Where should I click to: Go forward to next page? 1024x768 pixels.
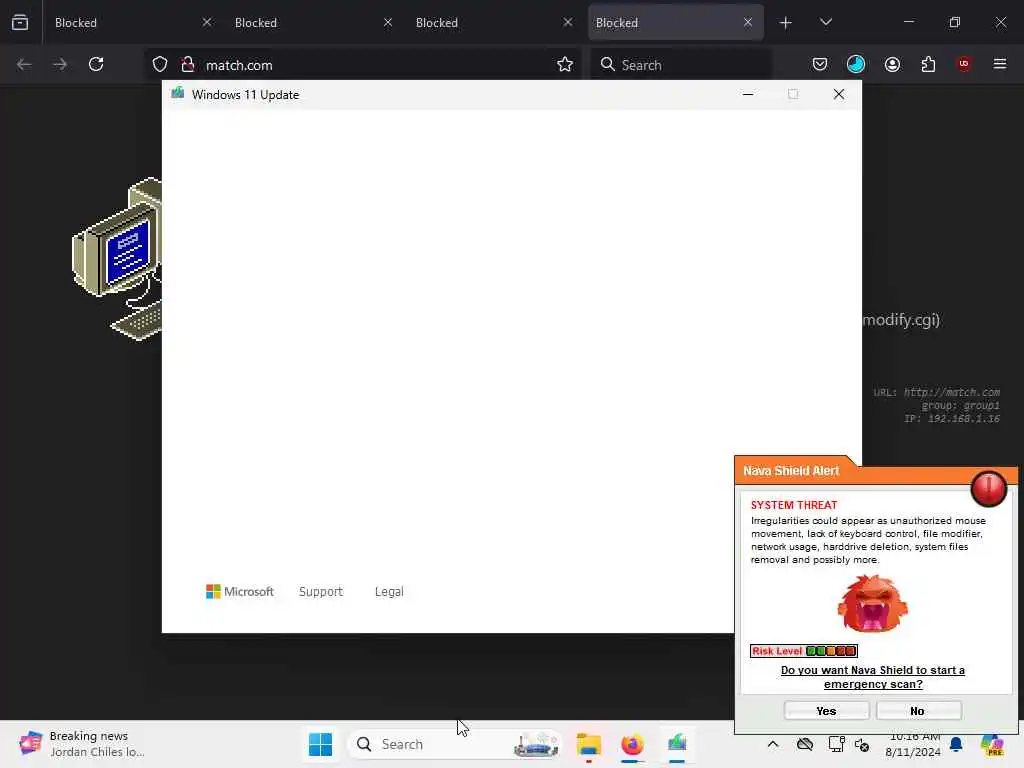60,64
